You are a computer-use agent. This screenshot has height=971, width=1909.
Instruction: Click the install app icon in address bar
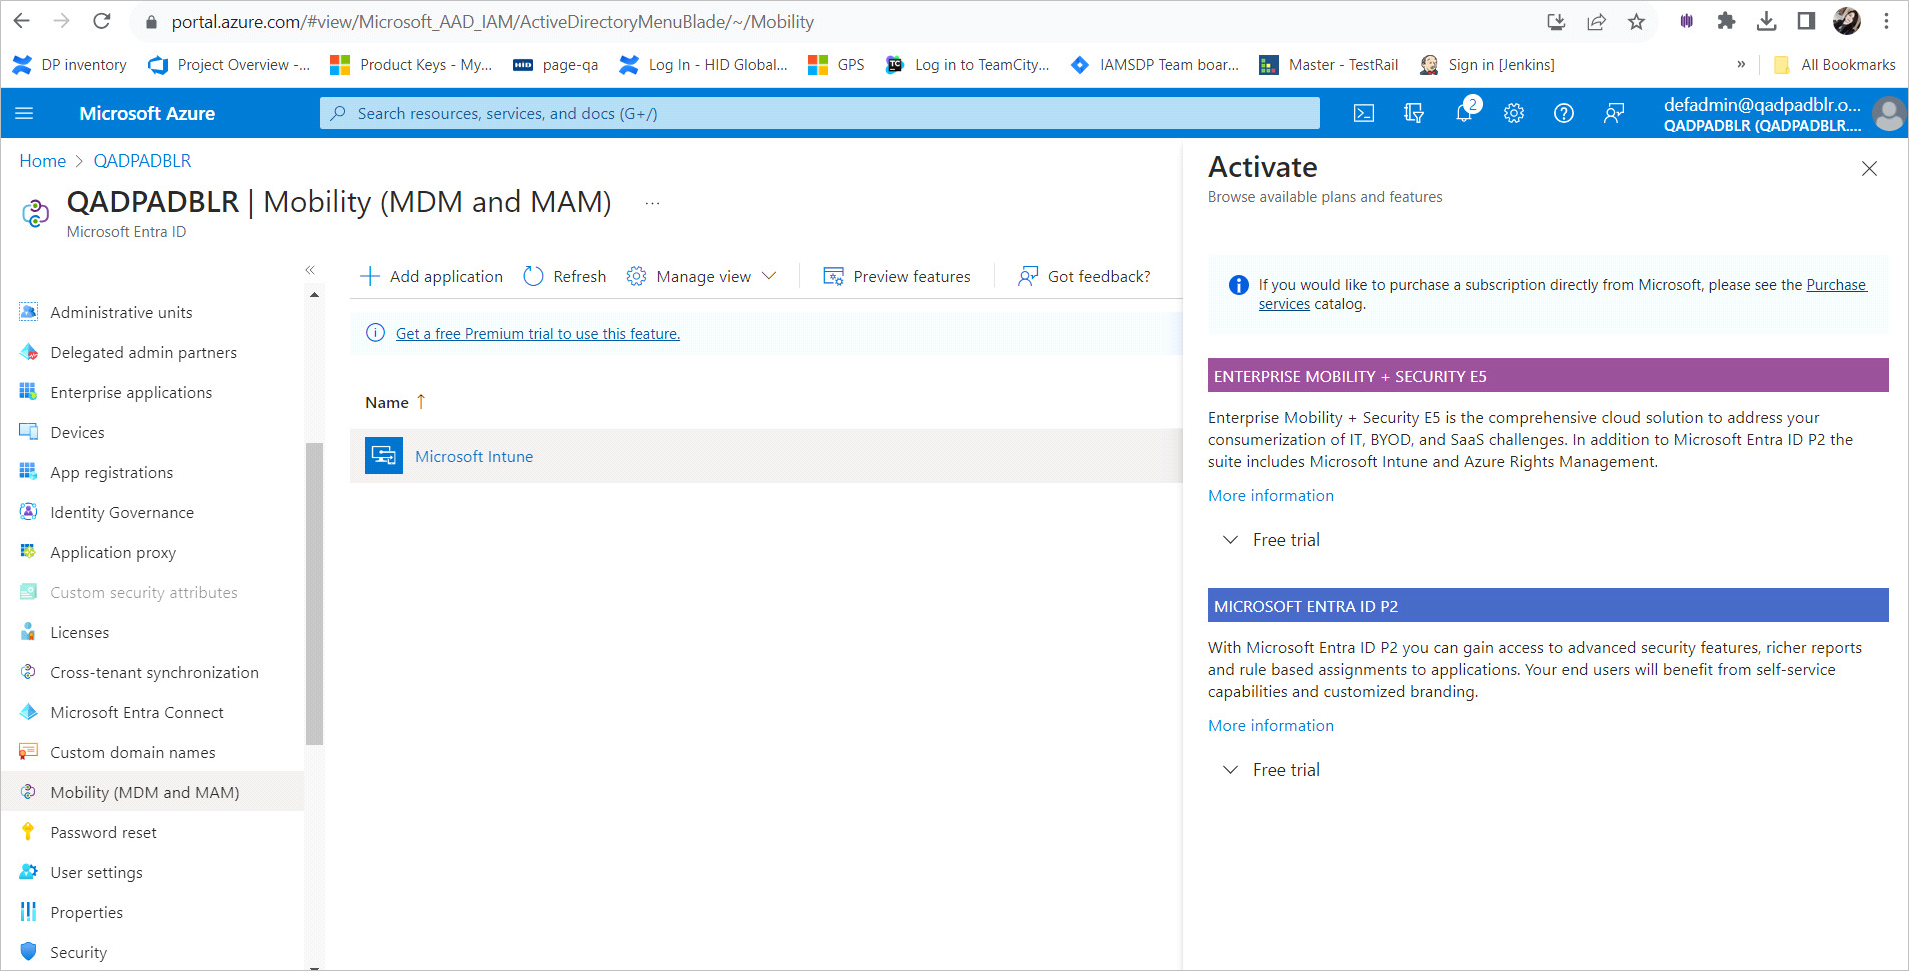coord(1556,21)
